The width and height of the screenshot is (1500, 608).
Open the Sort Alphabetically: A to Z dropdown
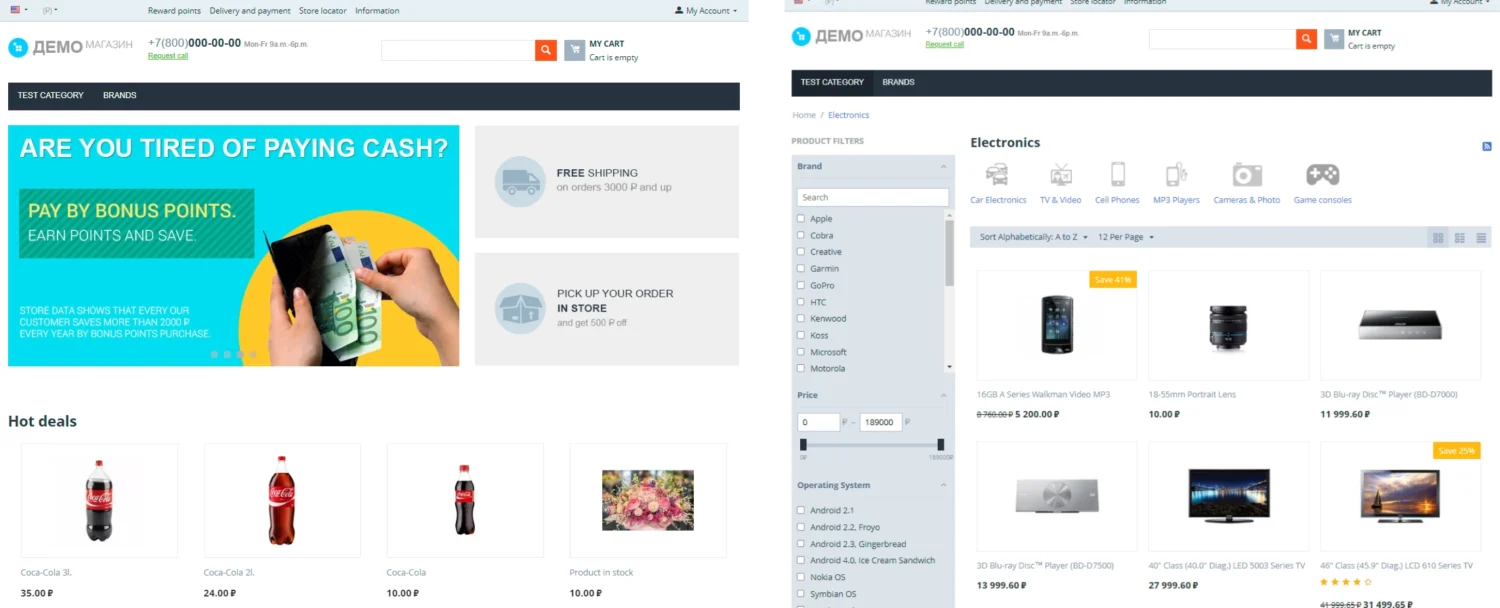pos(1033,237)
